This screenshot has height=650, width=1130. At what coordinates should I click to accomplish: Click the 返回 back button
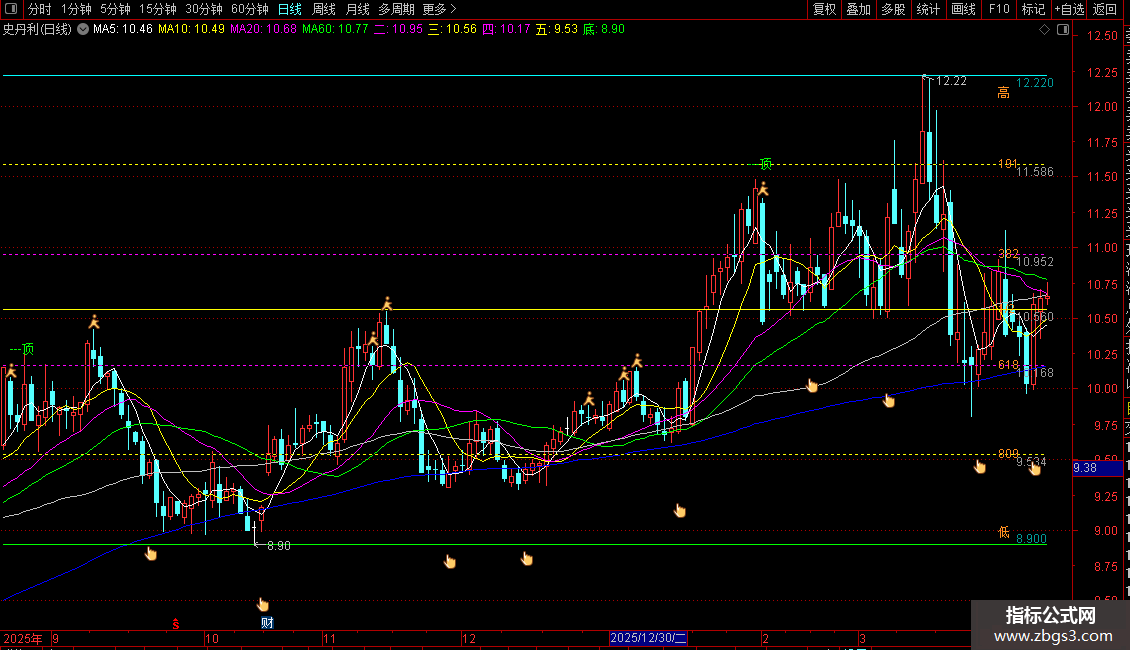[1105, 9]
